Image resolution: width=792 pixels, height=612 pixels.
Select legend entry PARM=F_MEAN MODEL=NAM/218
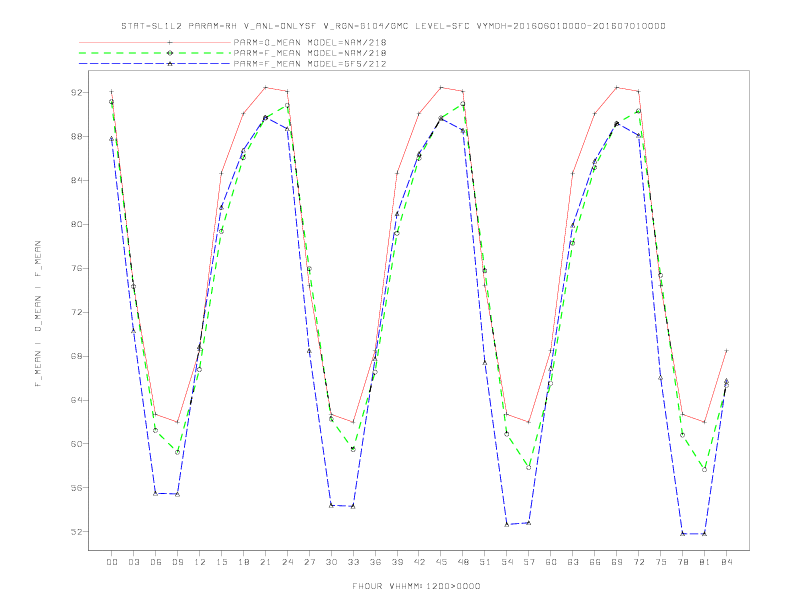(x=310, y=53)
